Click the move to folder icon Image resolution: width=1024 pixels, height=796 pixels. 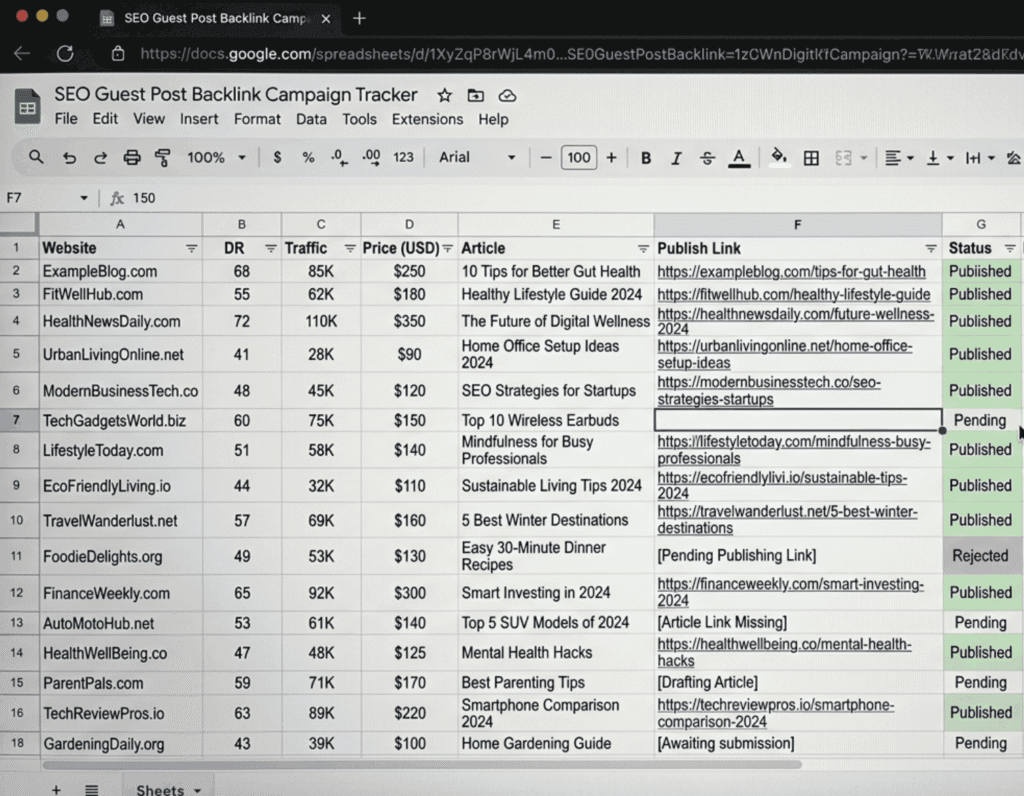476,96
